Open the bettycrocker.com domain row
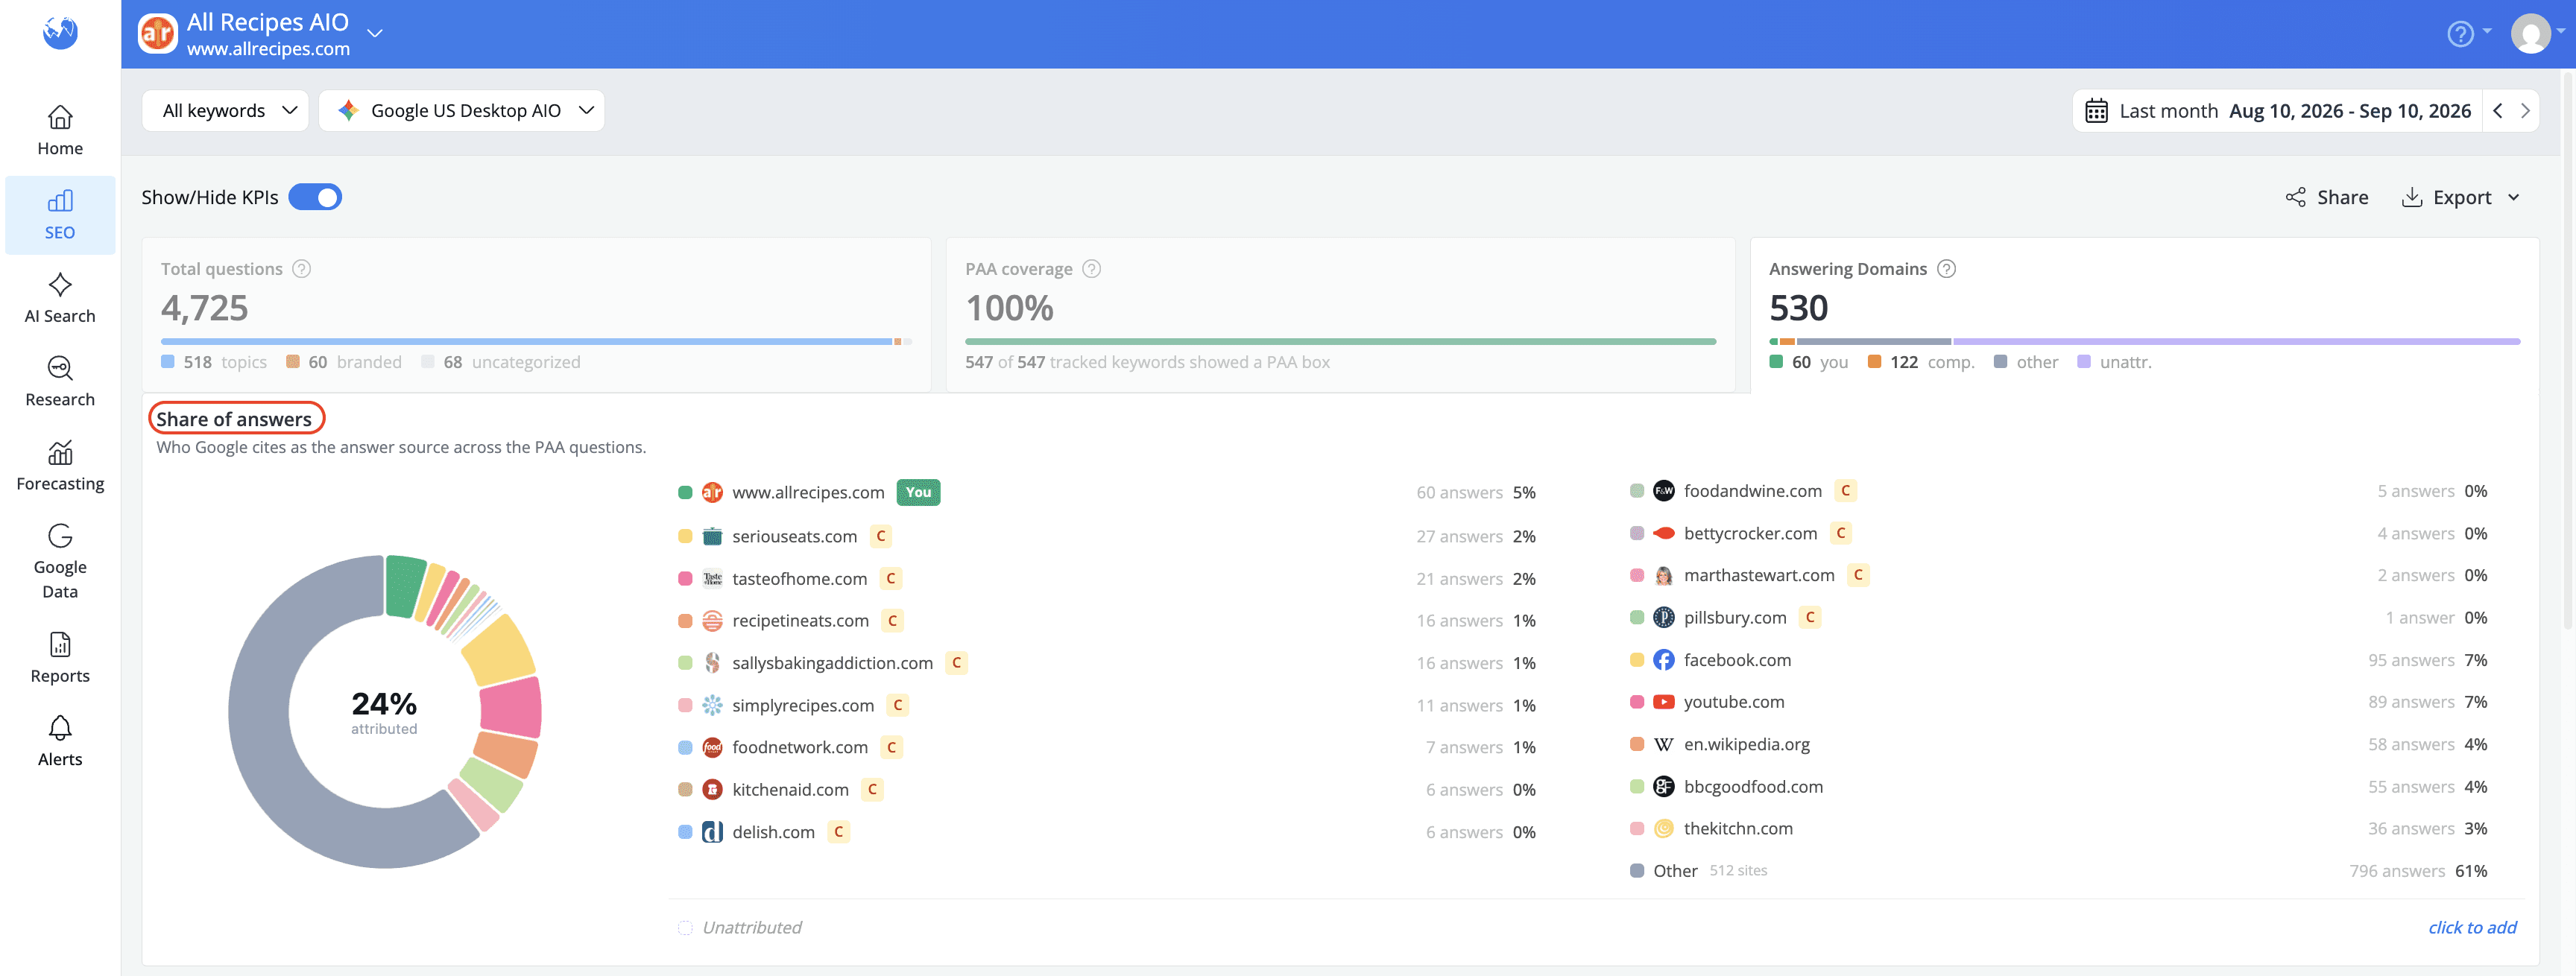2576x976 pixels. (x=2058, y=533)
